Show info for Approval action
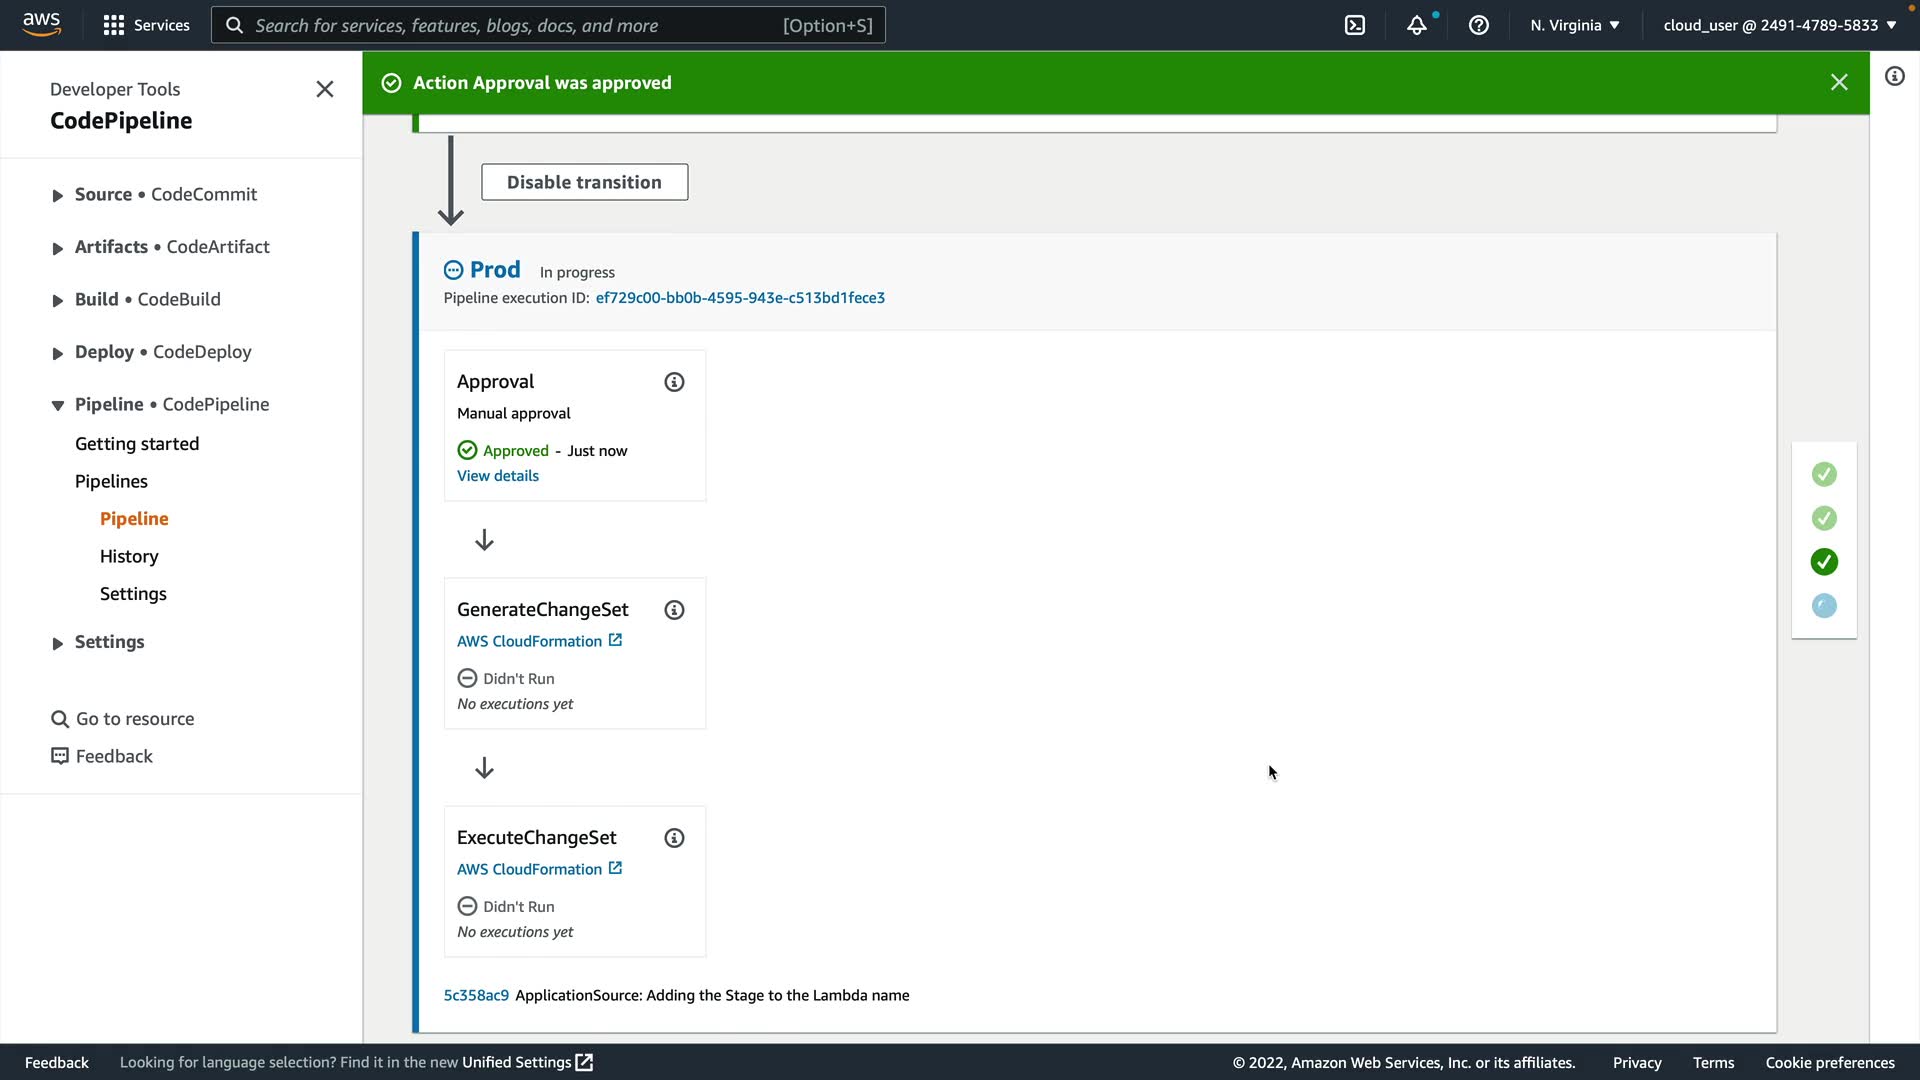 674,382
